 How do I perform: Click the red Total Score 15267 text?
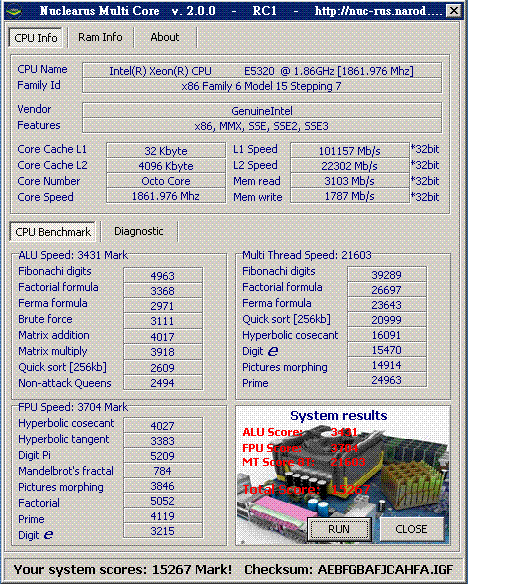(x=306, y=489)
